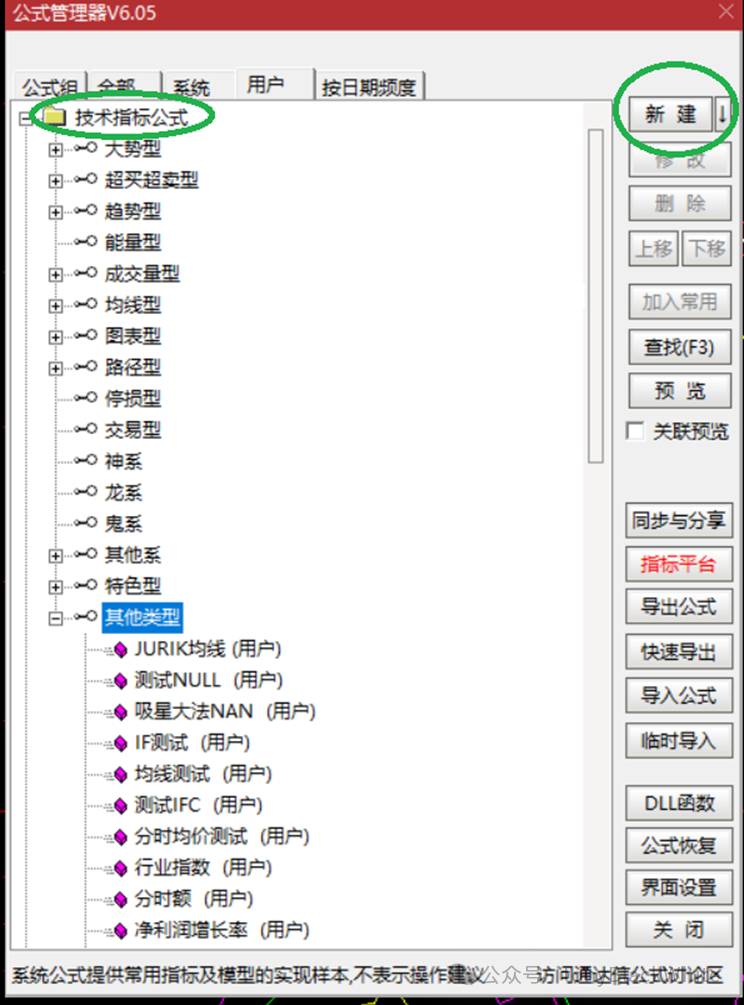744x1005 pixels.
Task: Select the 净利润增长率 (用户) formula text
Action: coord(222,930)
